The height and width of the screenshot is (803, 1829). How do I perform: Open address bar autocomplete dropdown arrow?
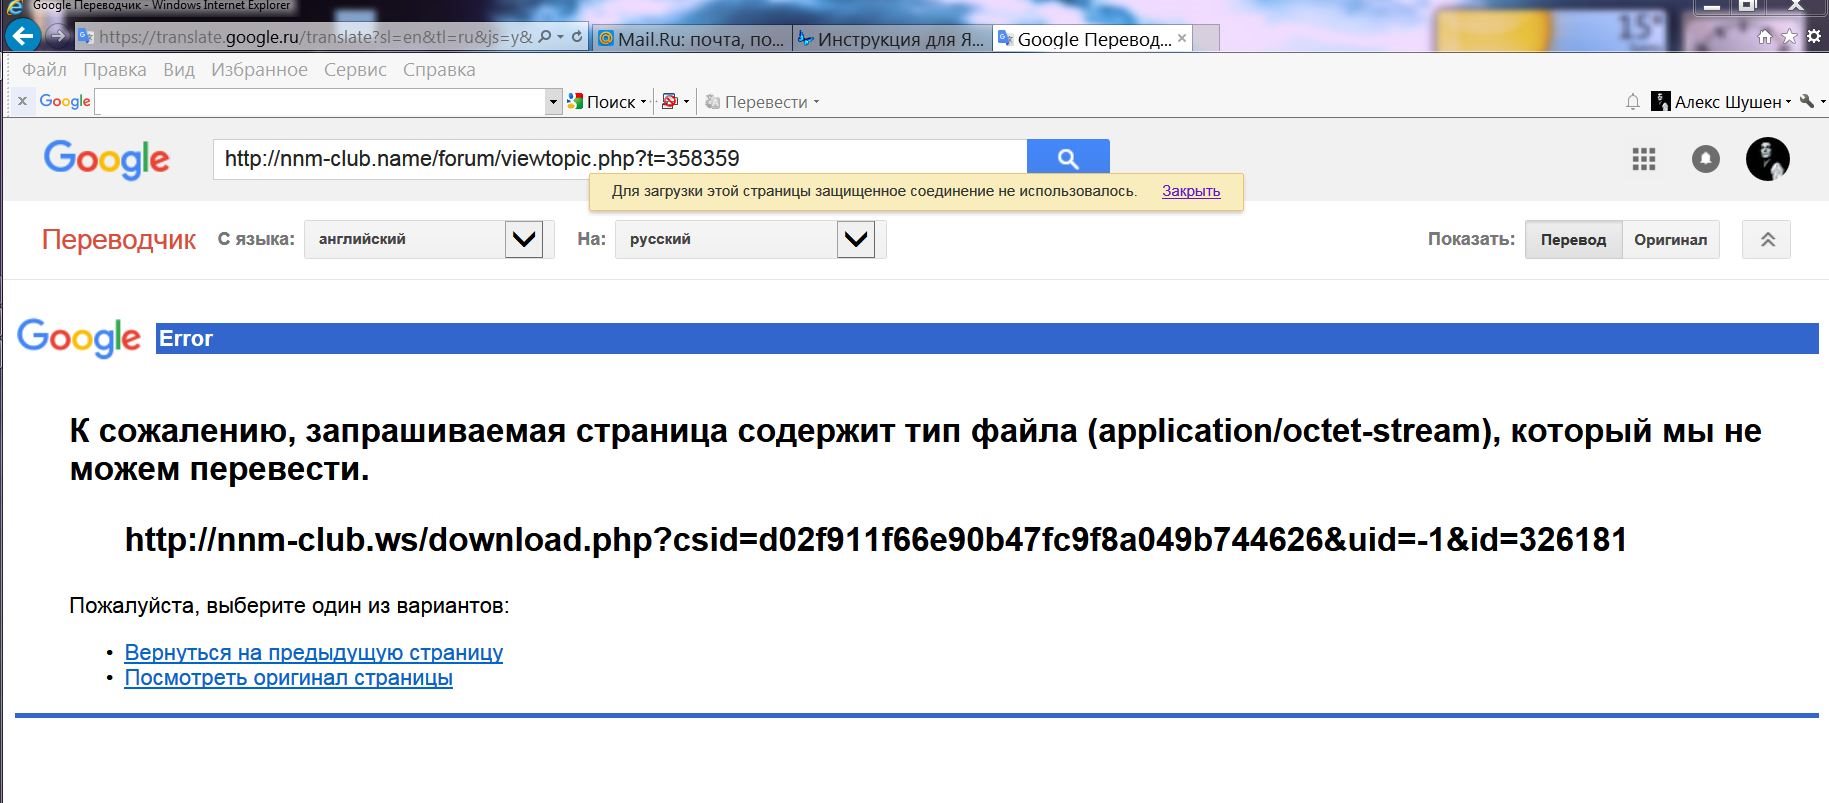pyautogui.click(x=561, y=37)
